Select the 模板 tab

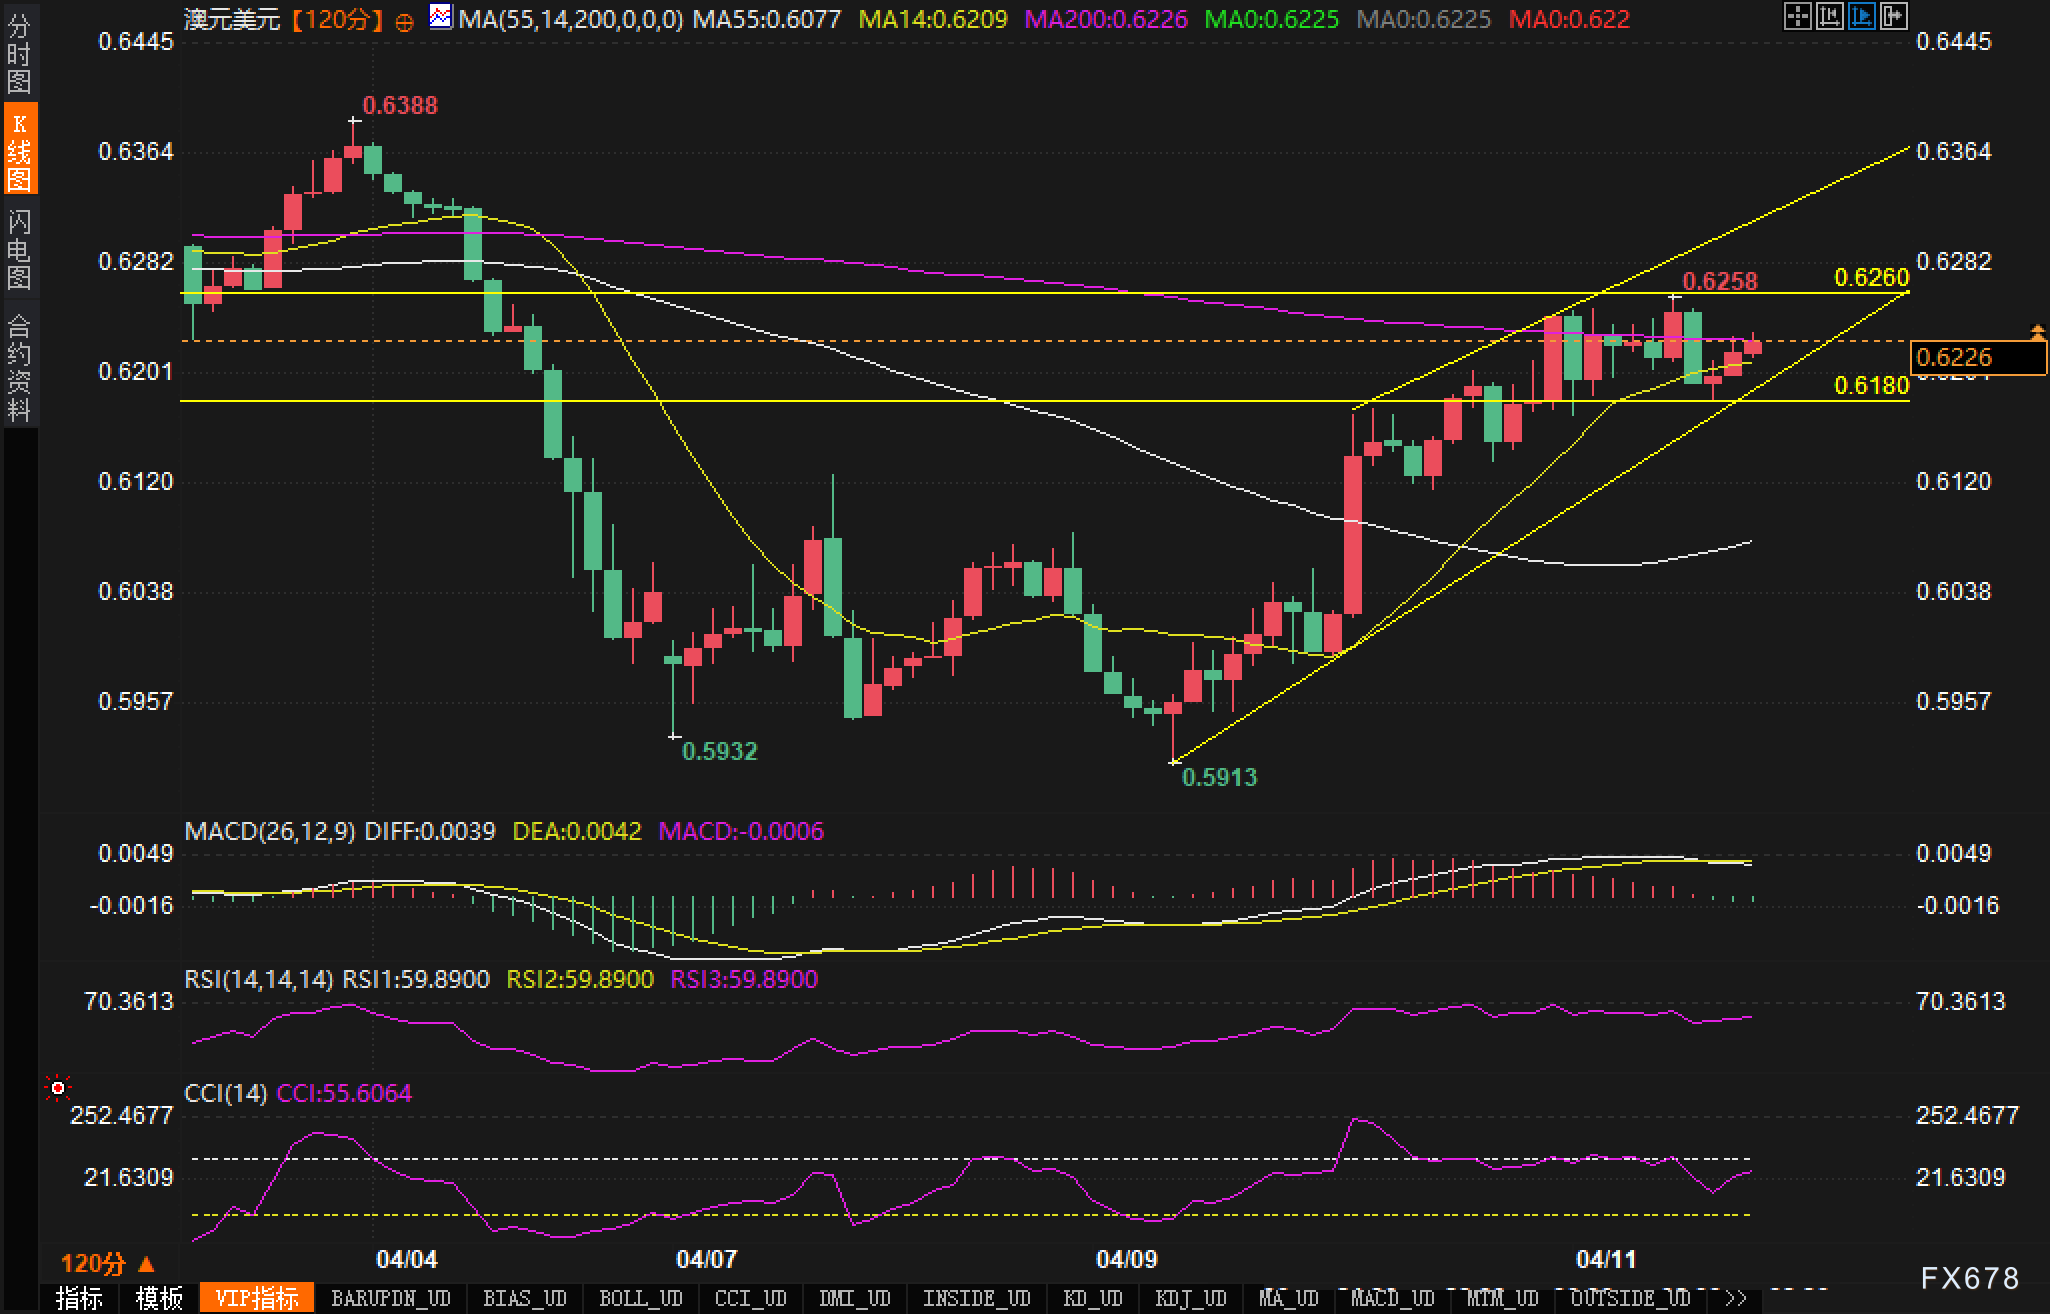tap(159, 1298)
